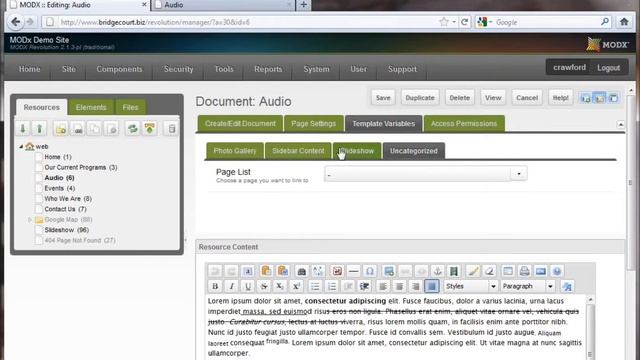The height and width of the screenshot is (360, 640).
Task: Insert a numbered list
Action: pos(332,286)
